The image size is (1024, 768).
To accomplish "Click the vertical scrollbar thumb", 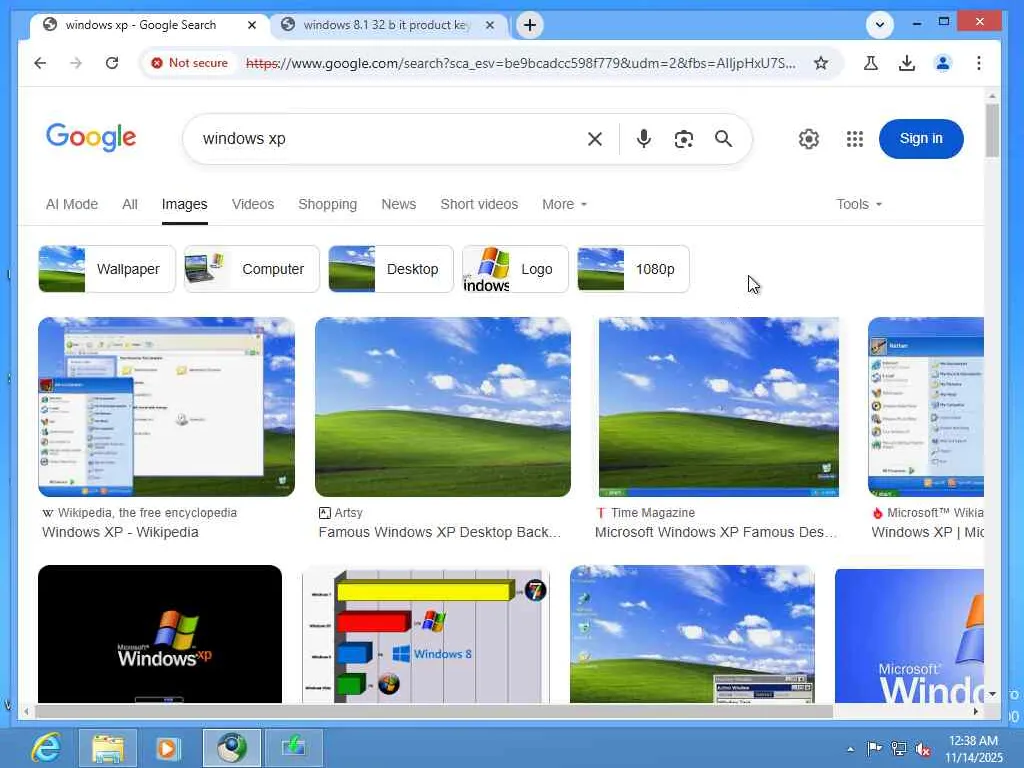I will coord(992,130).
